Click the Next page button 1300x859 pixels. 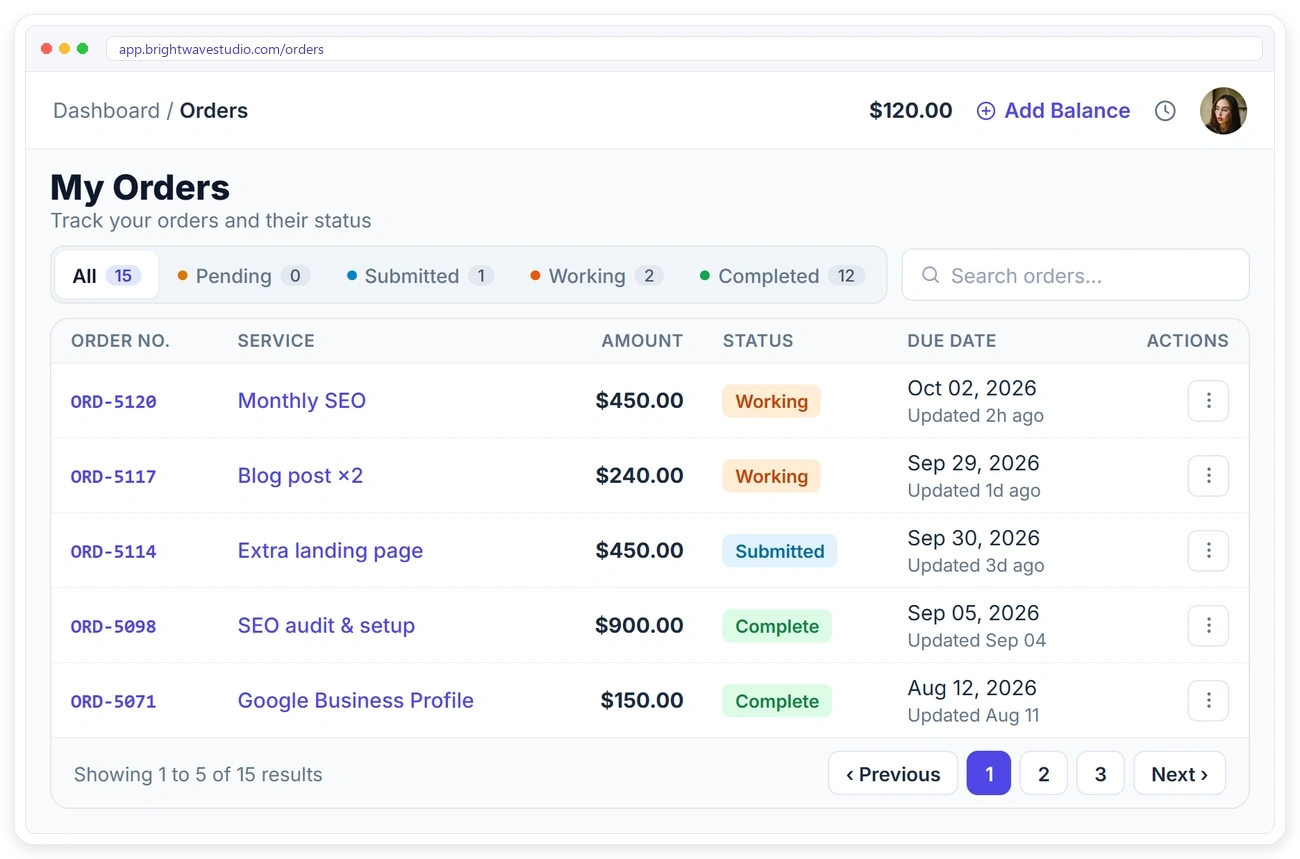pos(1179,774)
